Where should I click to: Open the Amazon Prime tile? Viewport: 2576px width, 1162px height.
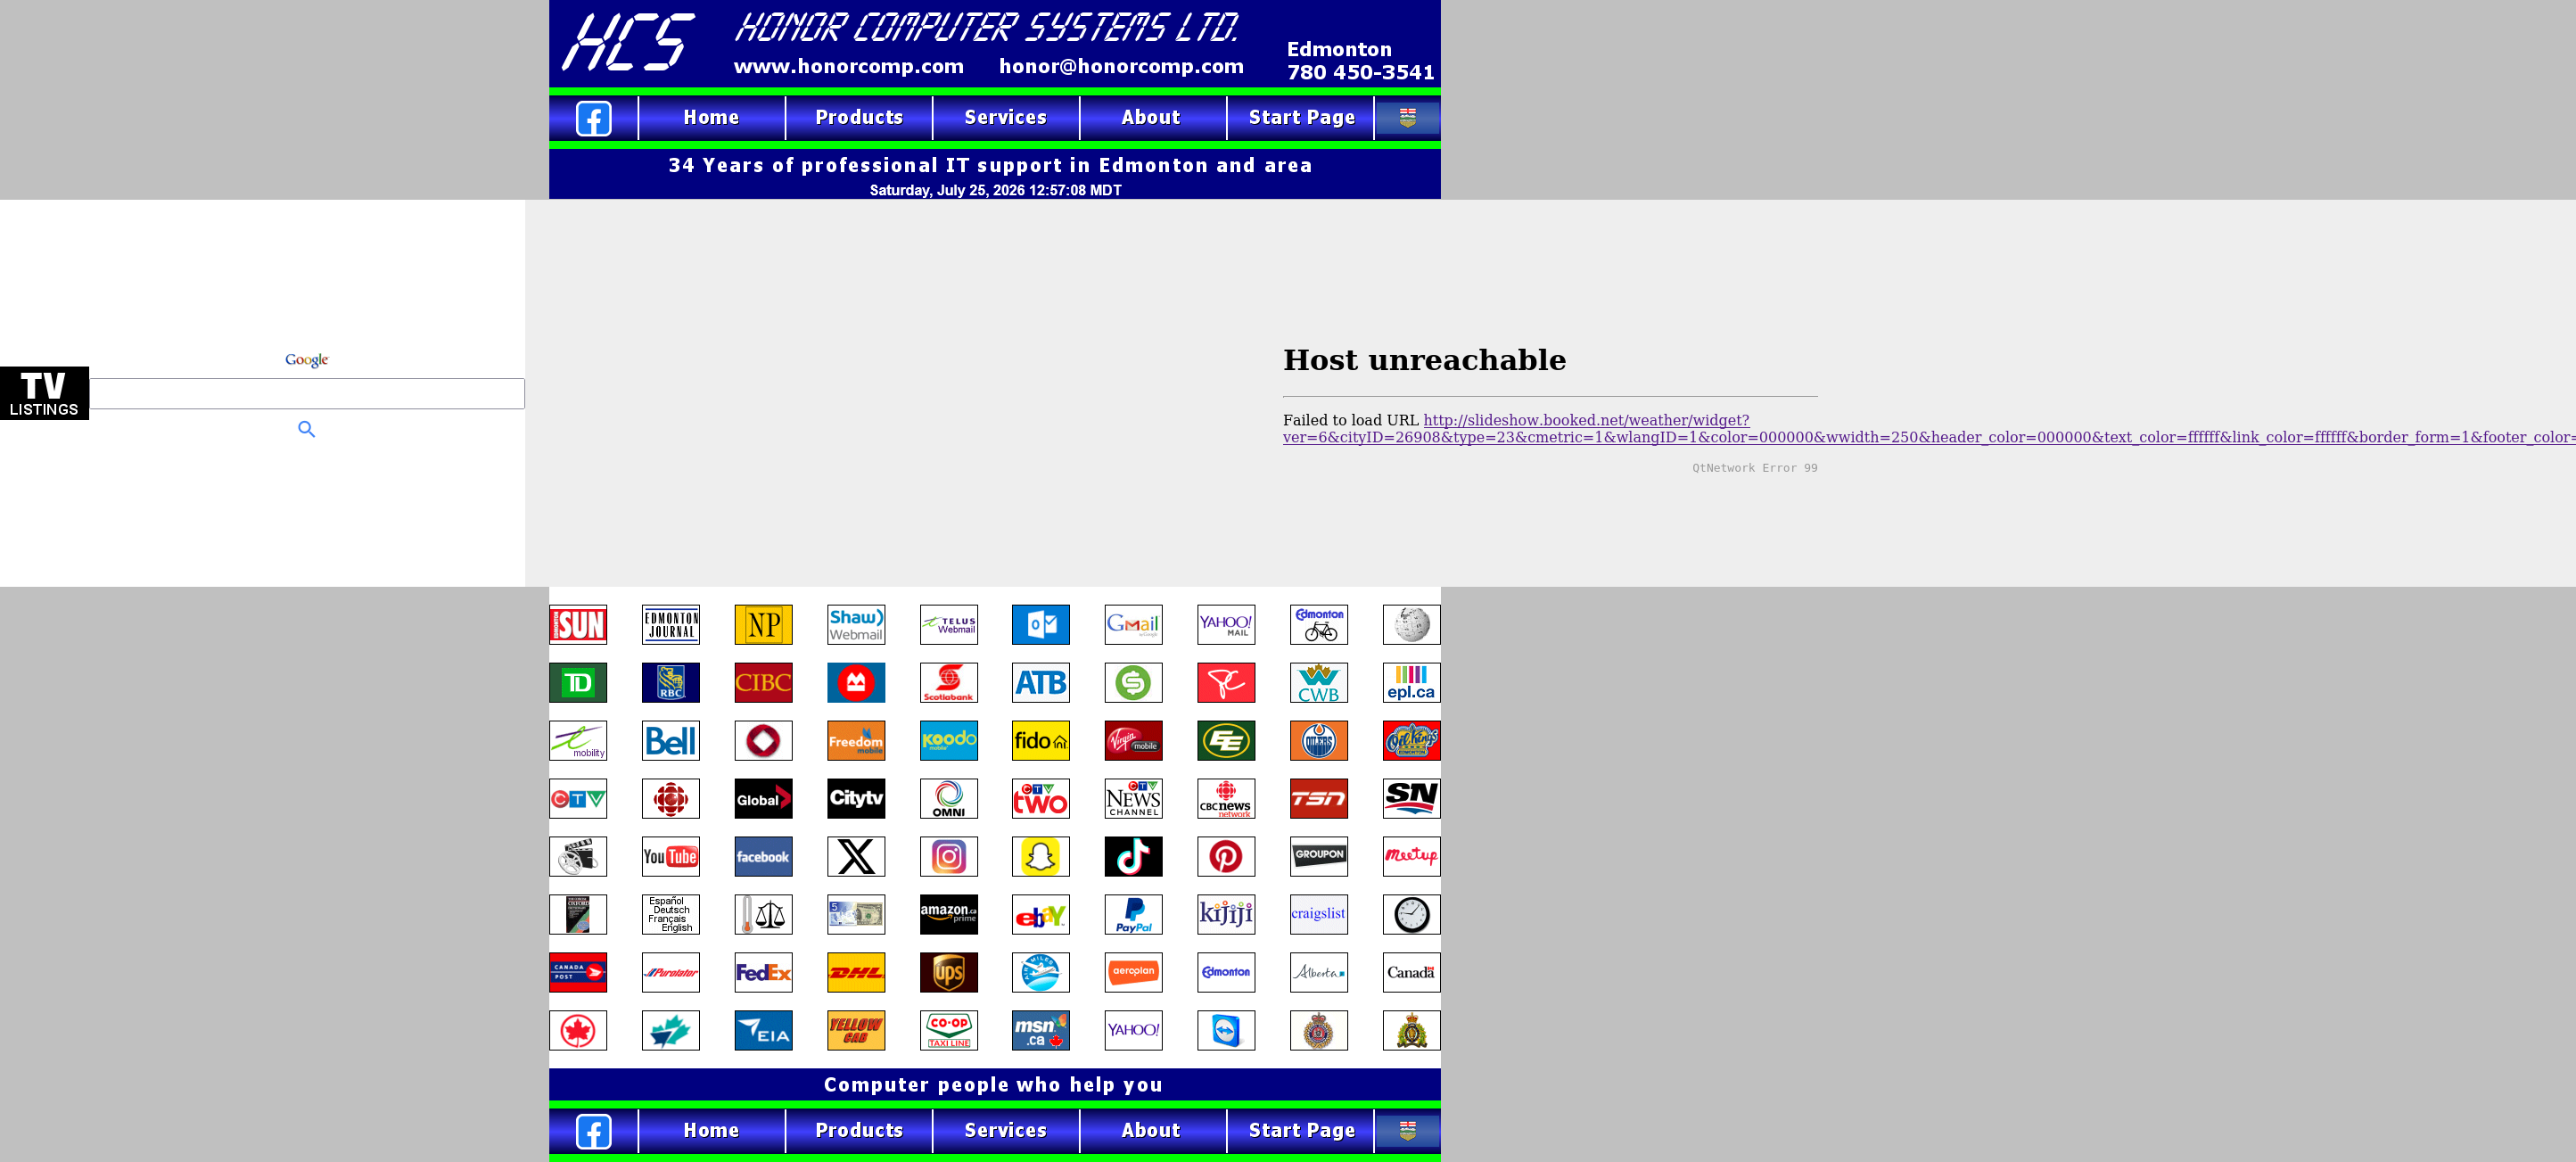(949, 915)
